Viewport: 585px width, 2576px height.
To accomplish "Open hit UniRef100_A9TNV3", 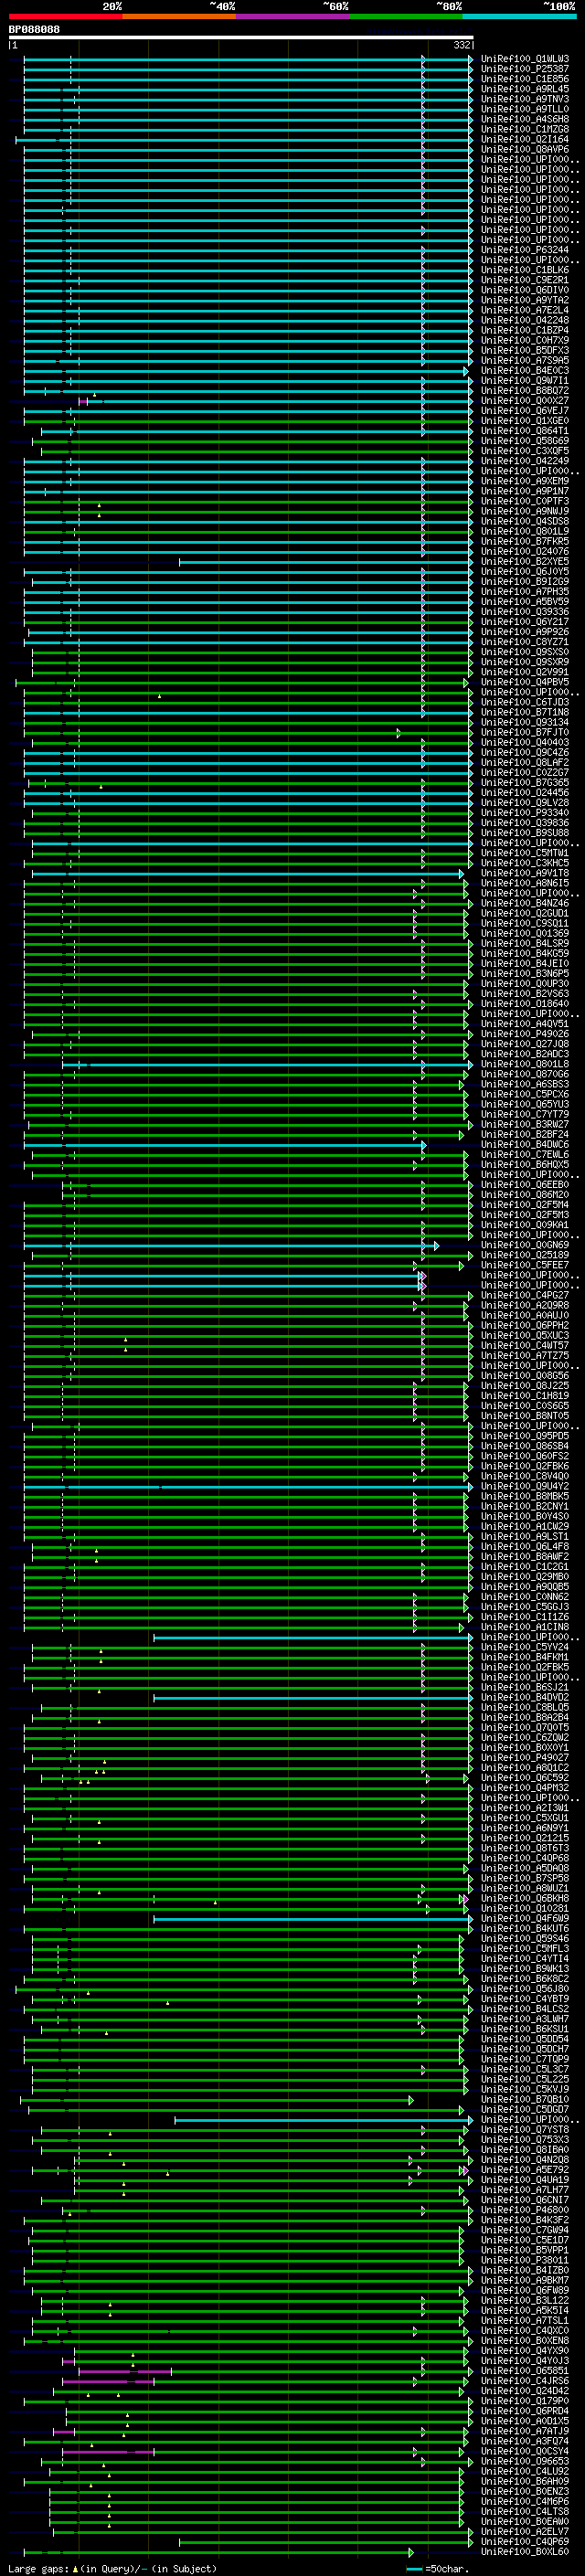I will [525, 99].
